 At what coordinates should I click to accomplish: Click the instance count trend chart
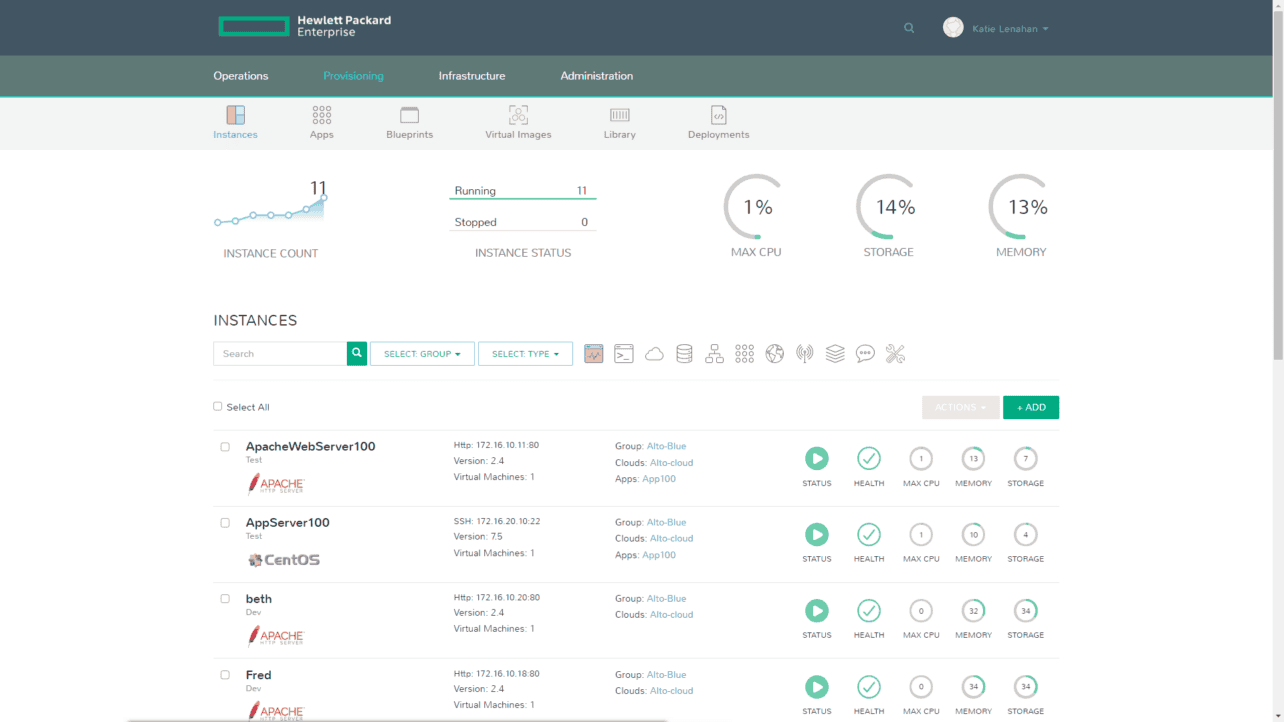click(270, 208)
